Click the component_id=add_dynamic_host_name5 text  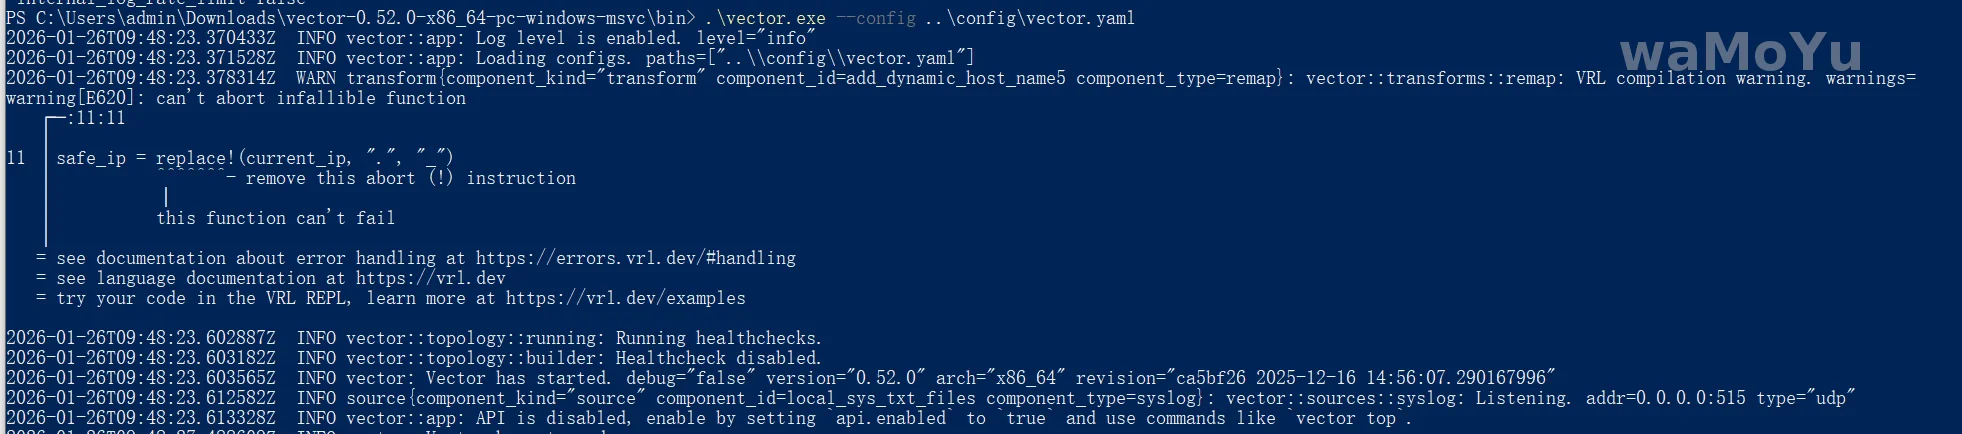point(890,79)
